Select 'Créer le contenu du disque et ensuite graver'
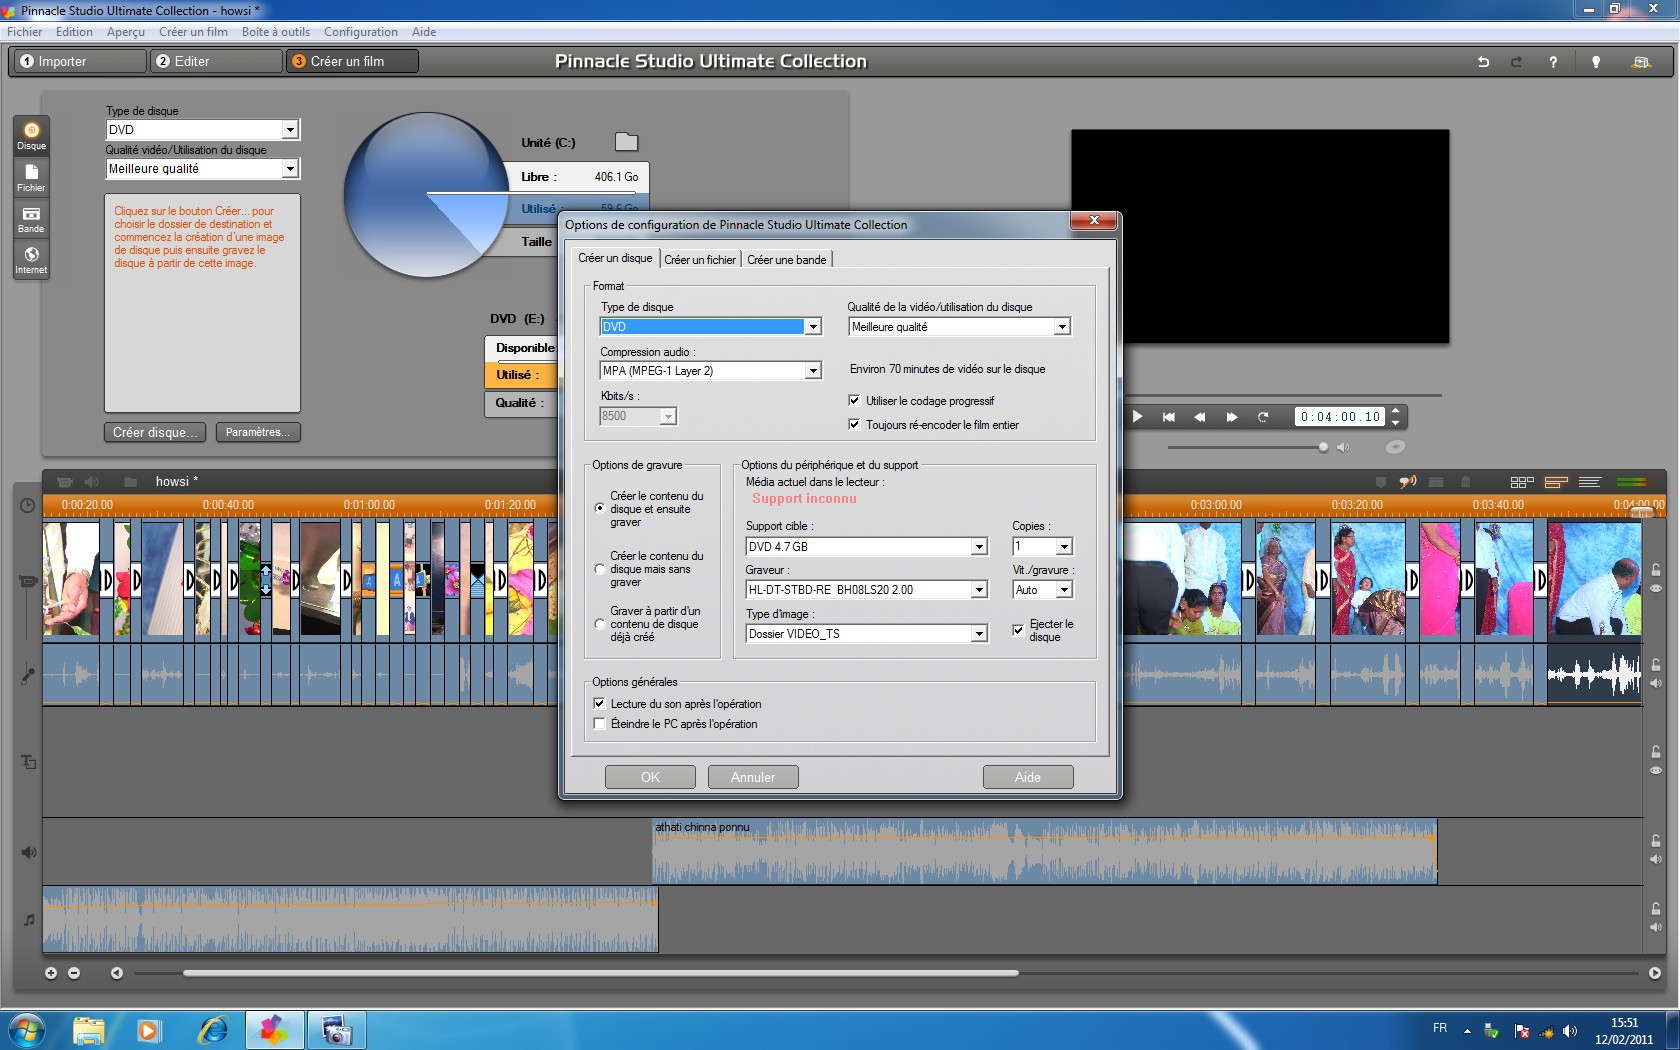The height and width of the screenshot is (1050, 1680). (x=600, y=508)
